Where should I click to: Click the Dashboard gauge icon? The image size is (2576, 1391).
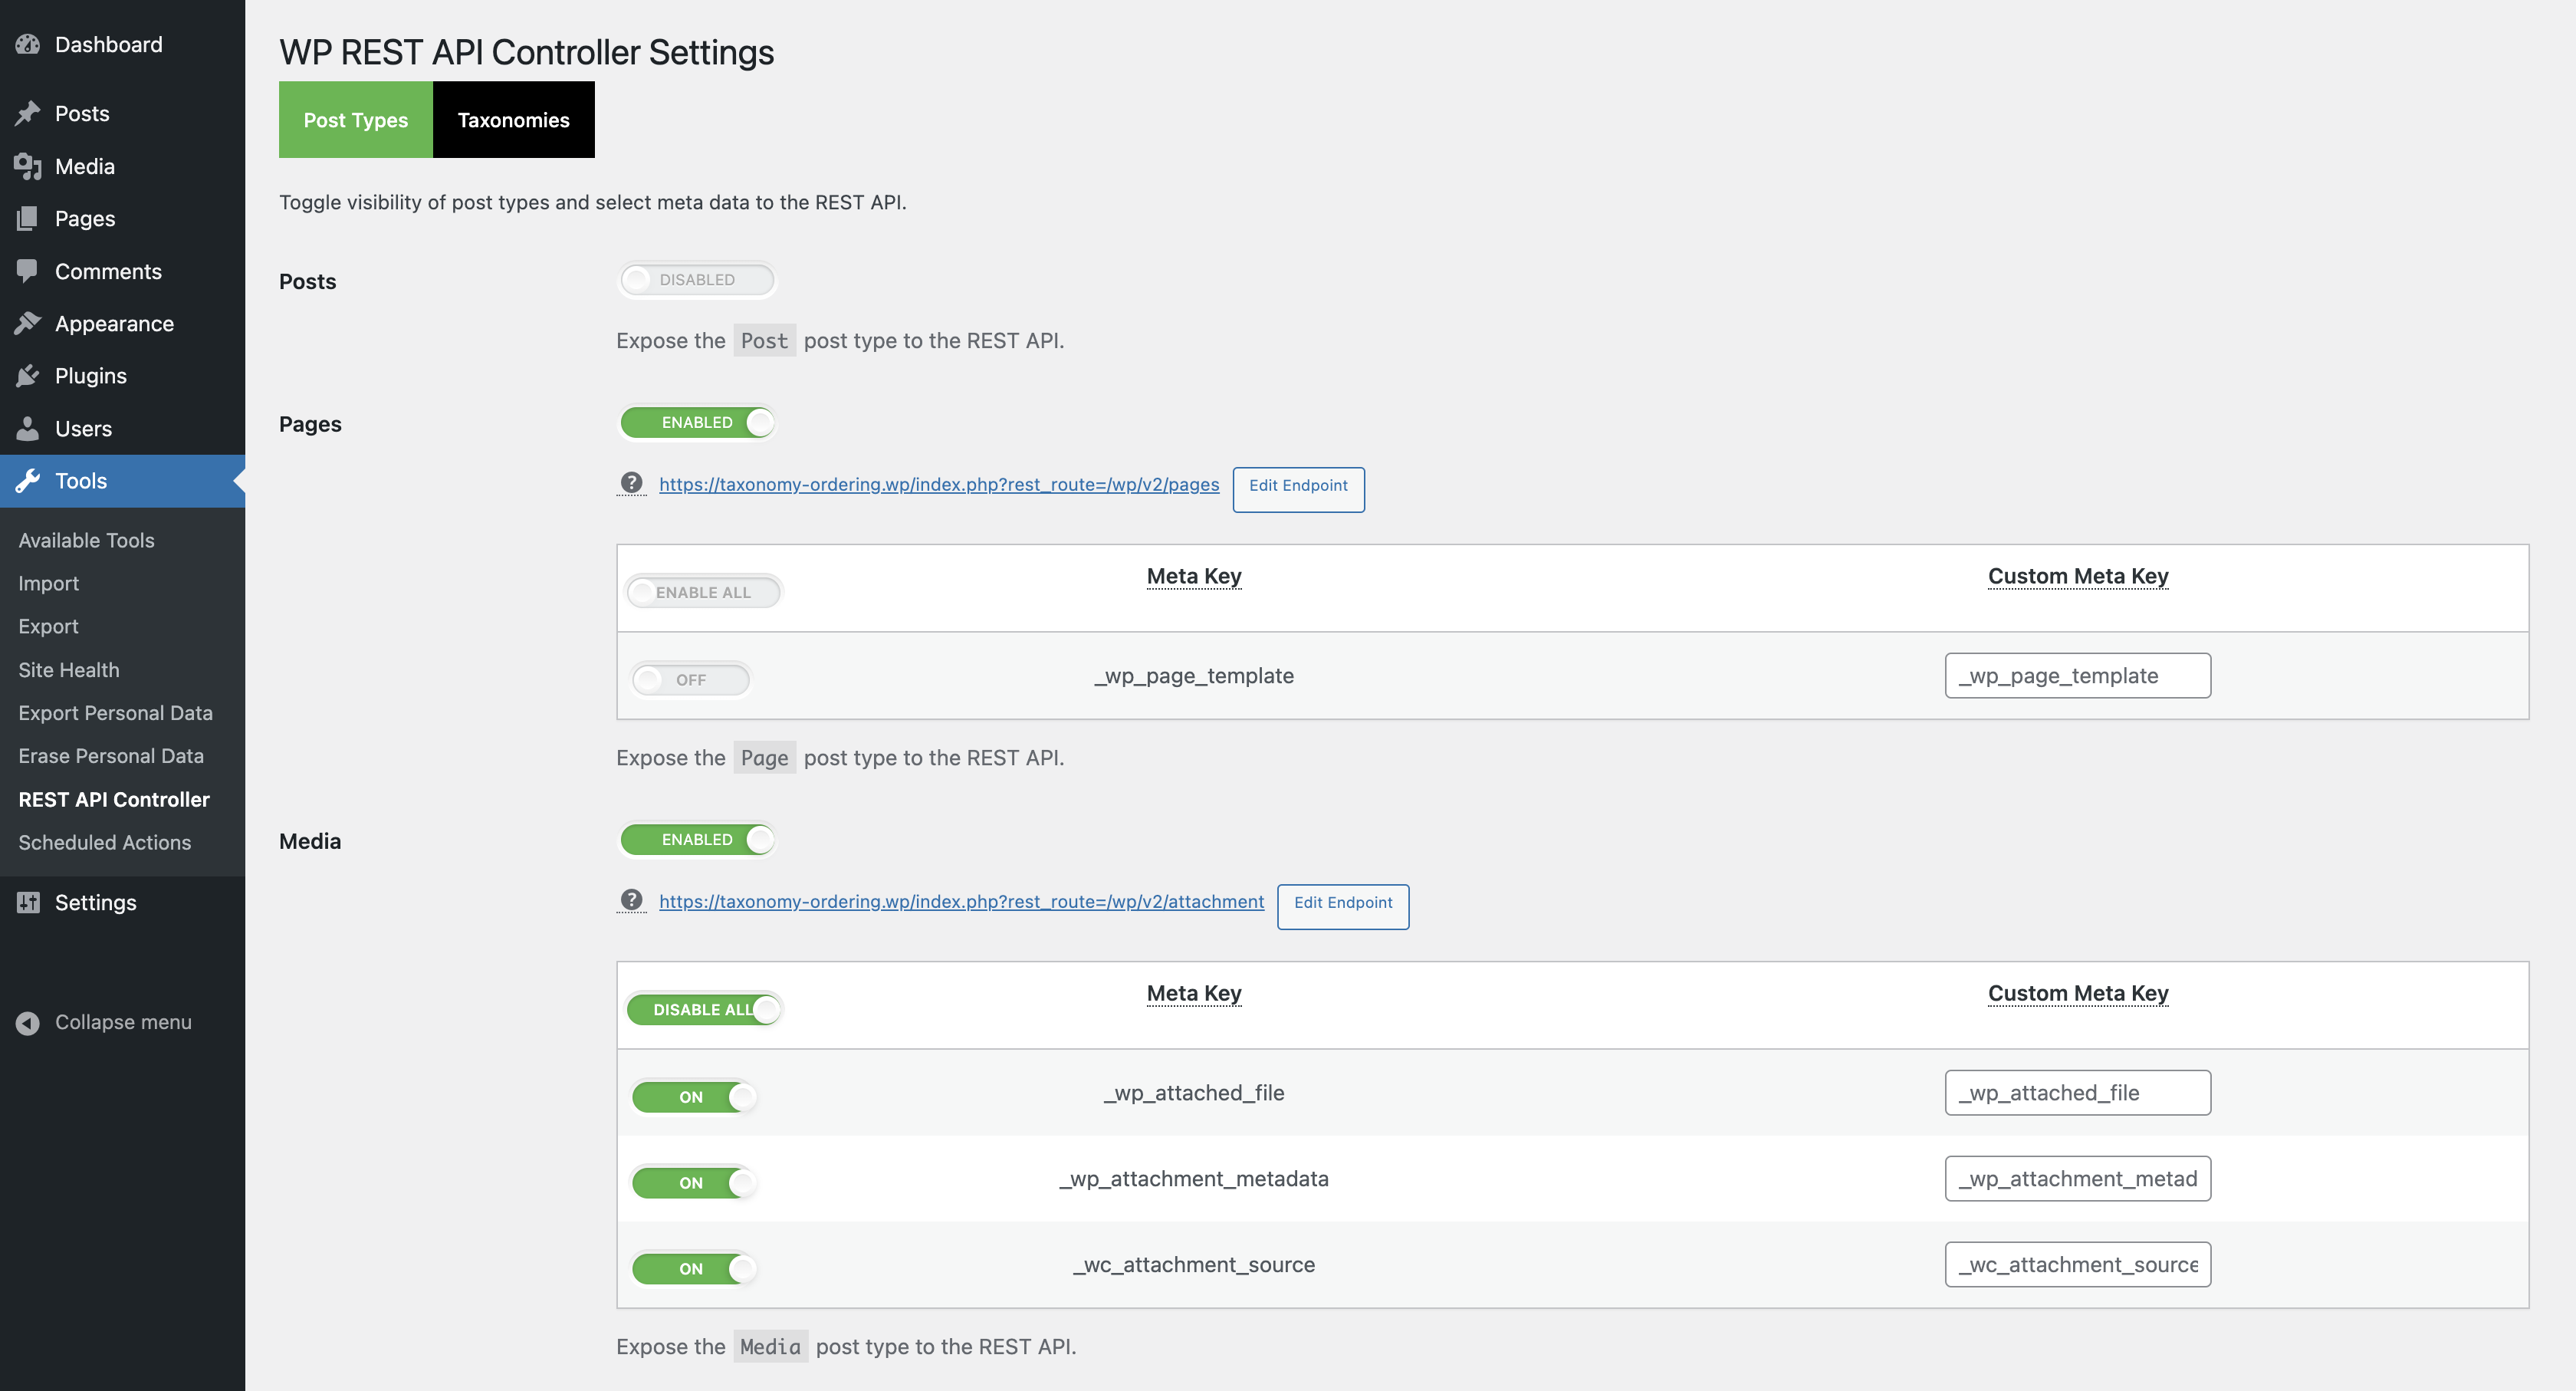tap(28, 44)
